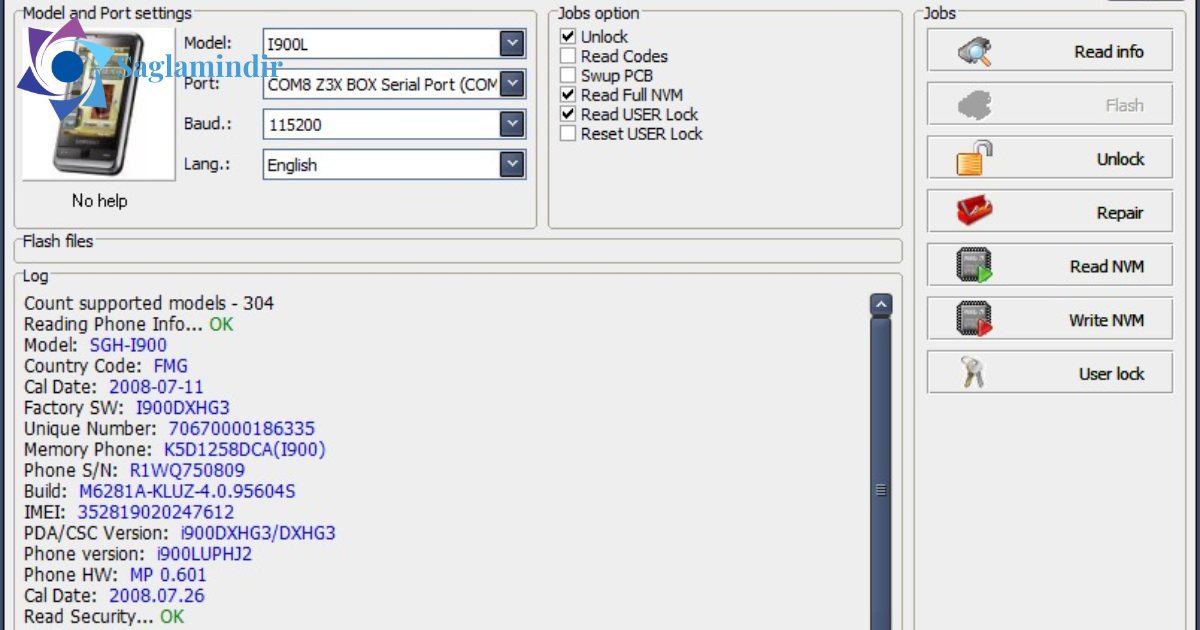Click the disabled Flash button label
This screenshot has width=1200, height=630.
tap(1124, 105)
